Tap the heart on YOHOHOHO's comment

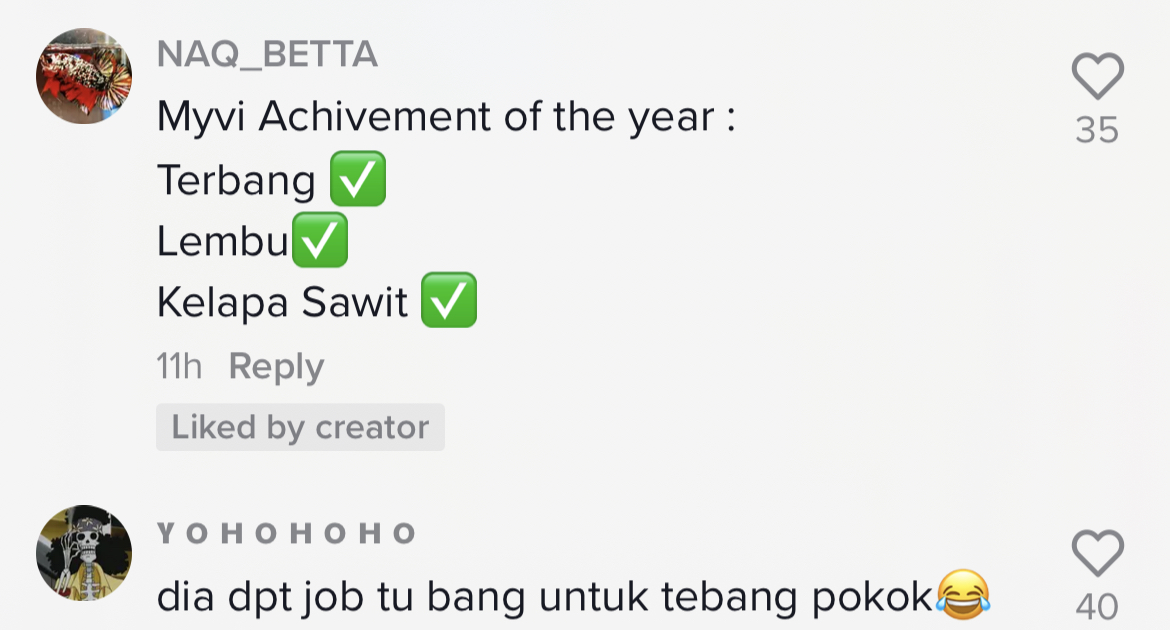point(1097,554)
